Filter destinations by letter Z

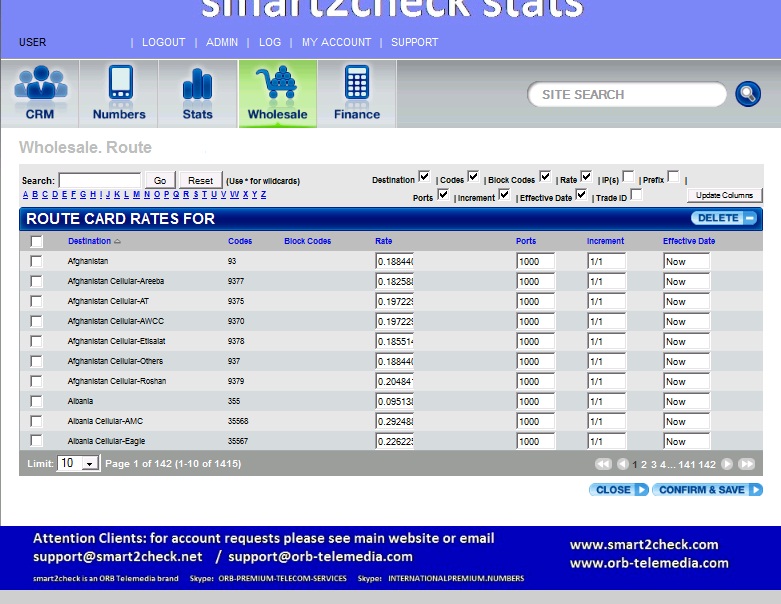click(263, 195)
